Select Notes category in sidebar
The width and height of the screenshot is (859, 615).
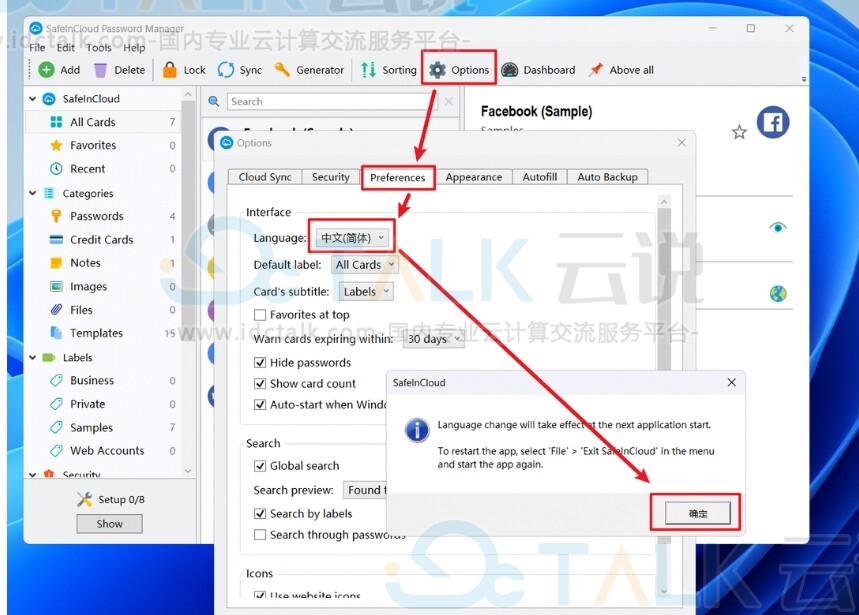pos(103,263)
